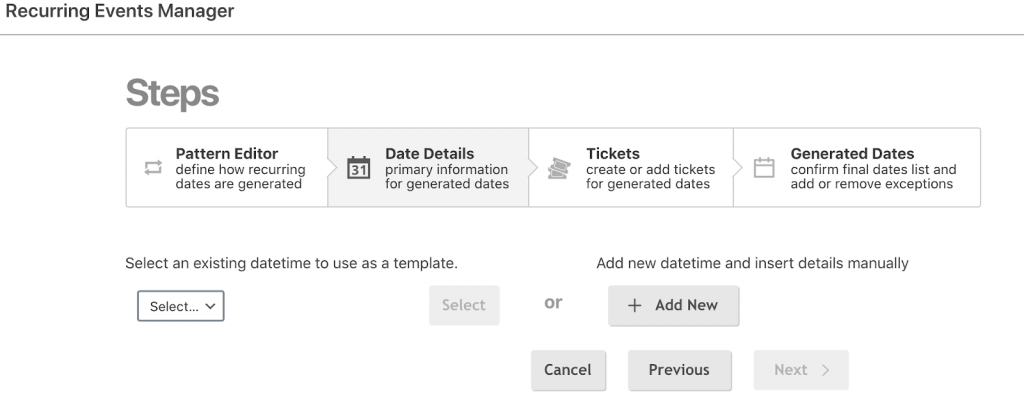Go to the Pattern Editor step title
1024x412 pixels.
pyautogui.click(x=227, y=154)
